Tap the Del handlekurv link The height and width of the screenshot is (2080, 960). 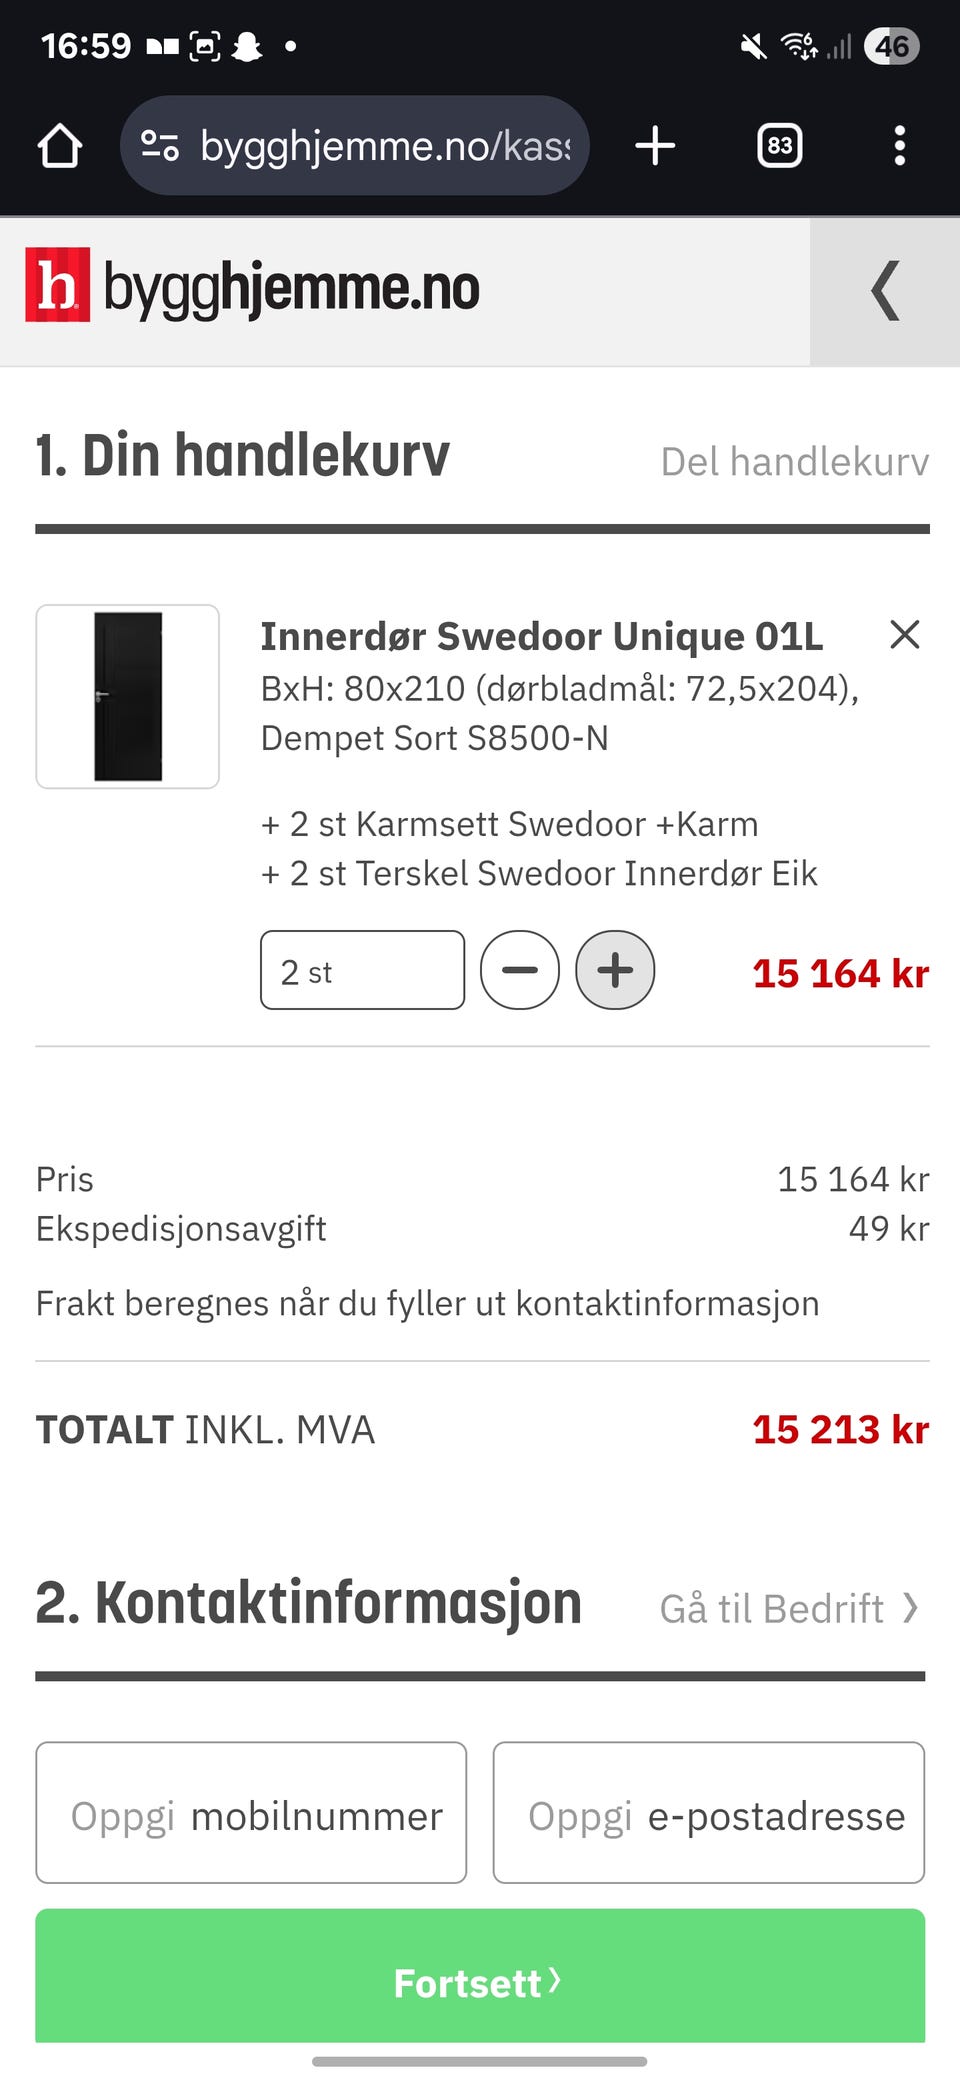click(794, 462)
